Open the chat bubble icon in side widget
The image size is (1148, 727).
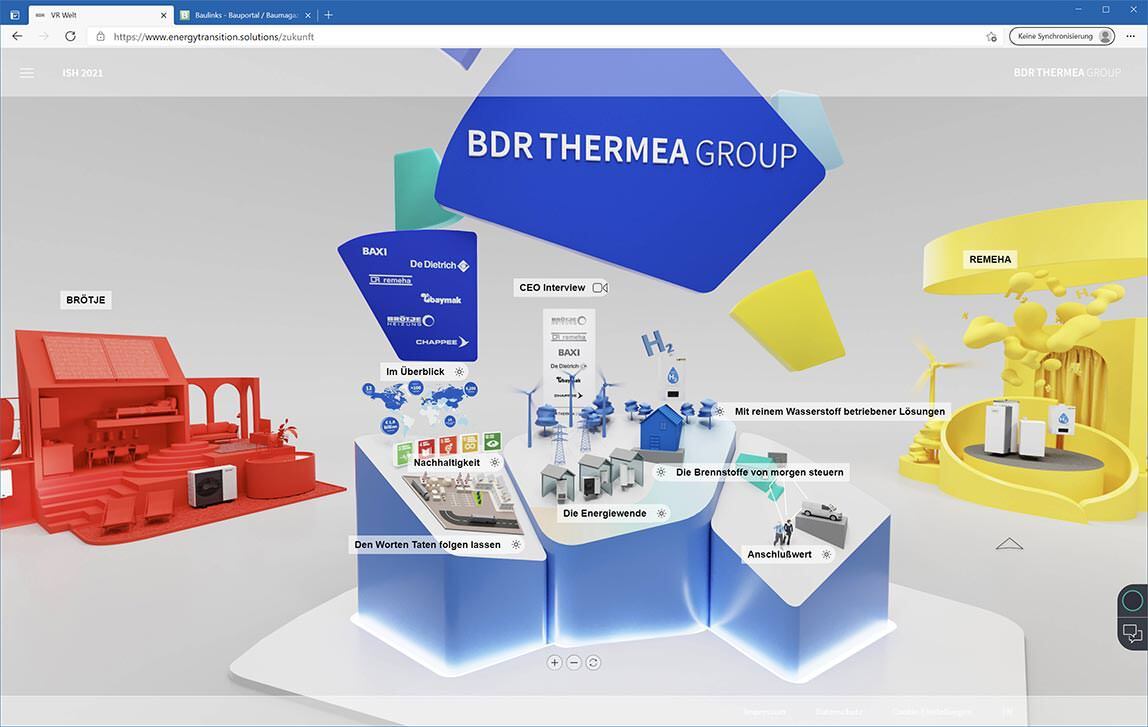click(1133, 633)
